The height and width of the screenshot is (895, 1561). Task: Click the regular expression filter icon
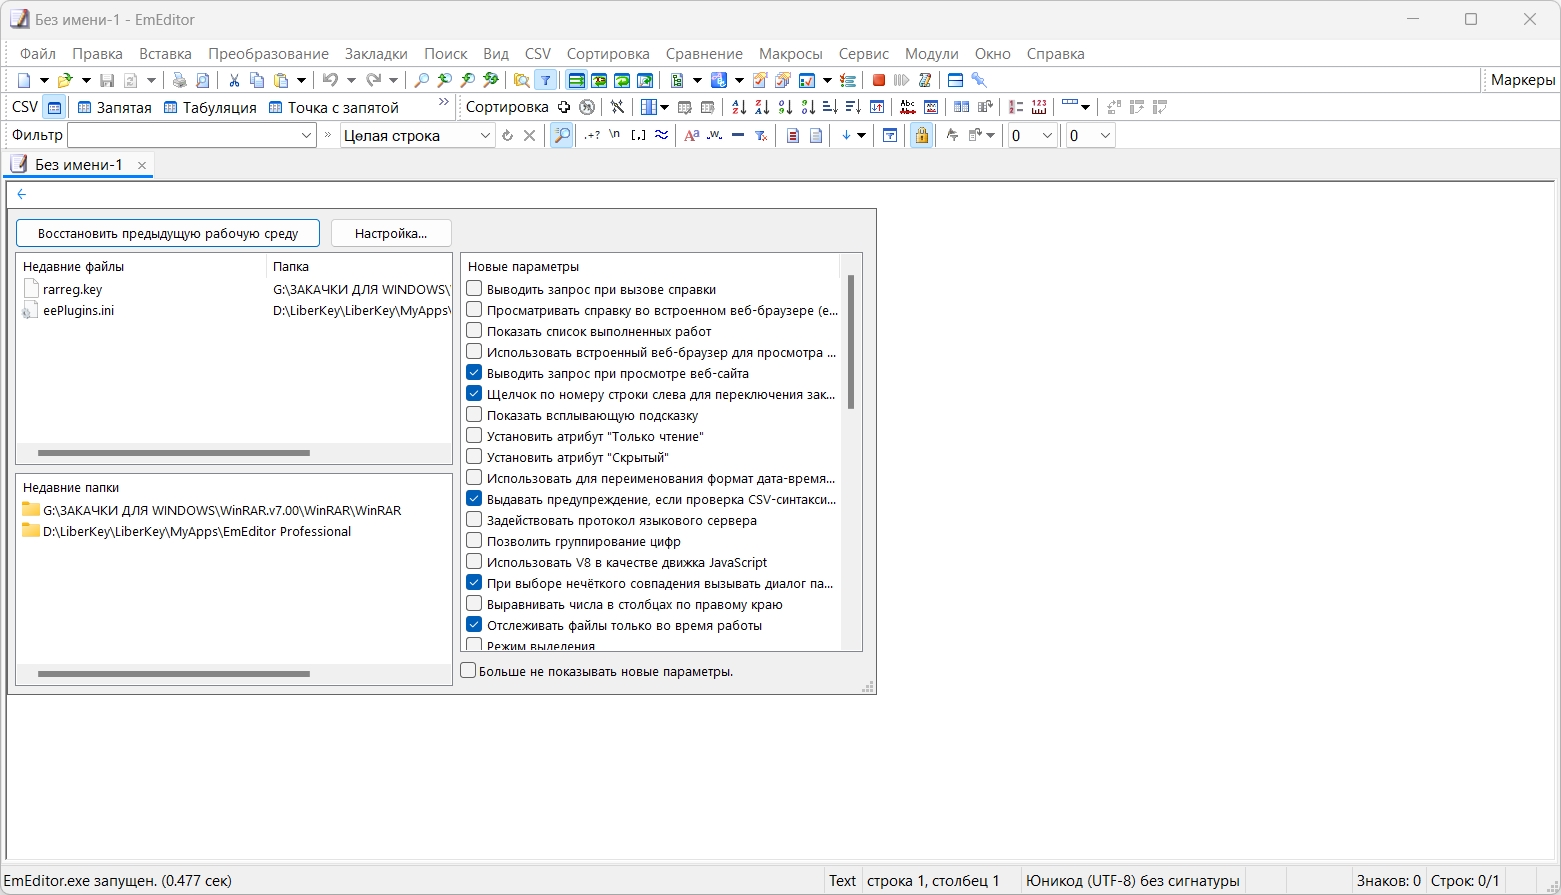(592, 135)
